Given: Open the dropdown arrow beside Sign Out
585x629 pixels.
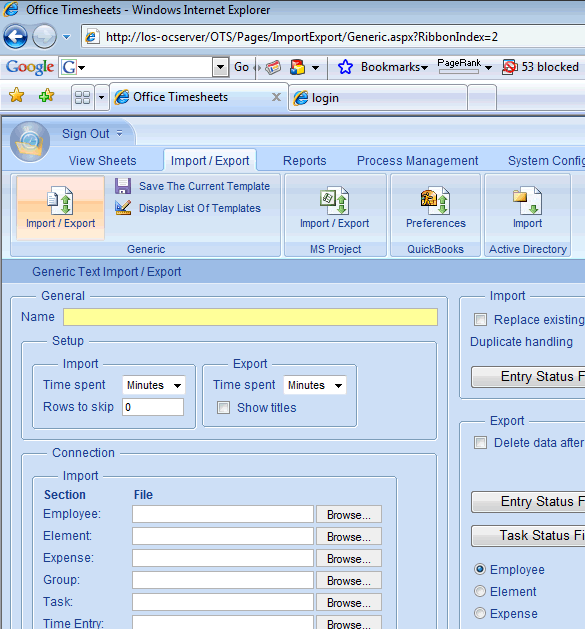Looking at the screenshot, I should click(120, 133).
